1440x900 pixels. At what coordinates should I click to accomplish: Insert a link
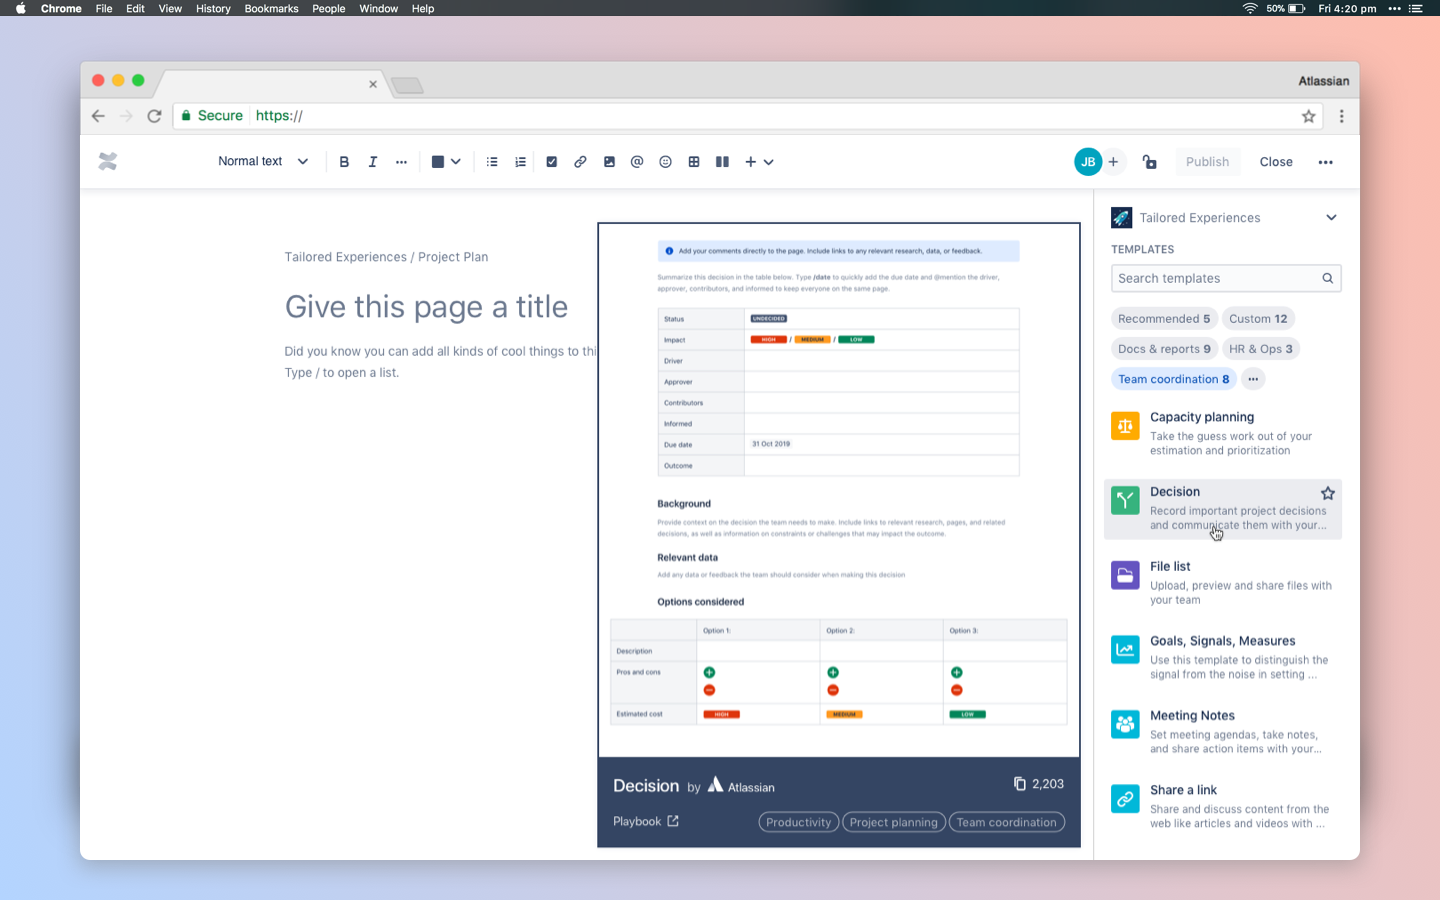pyautogui.click(x=580, y=162)
